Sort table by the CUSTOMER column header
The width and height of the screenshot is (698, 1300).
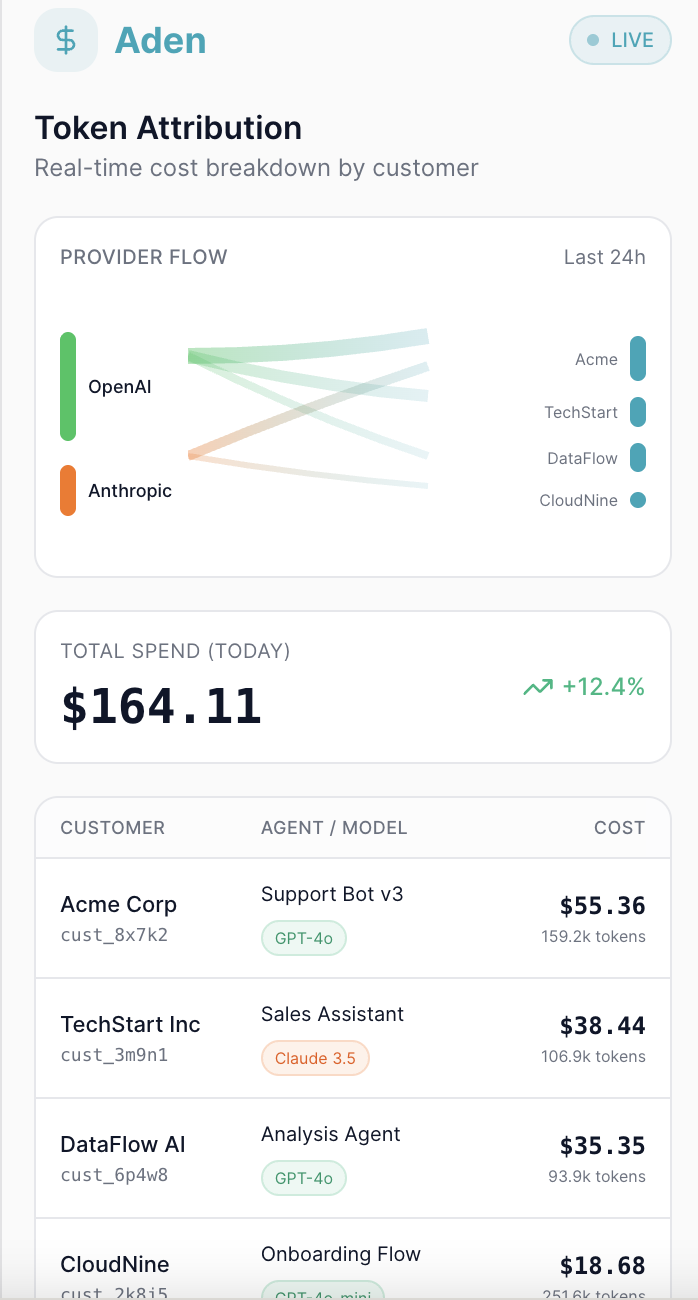tap(113, 828)
